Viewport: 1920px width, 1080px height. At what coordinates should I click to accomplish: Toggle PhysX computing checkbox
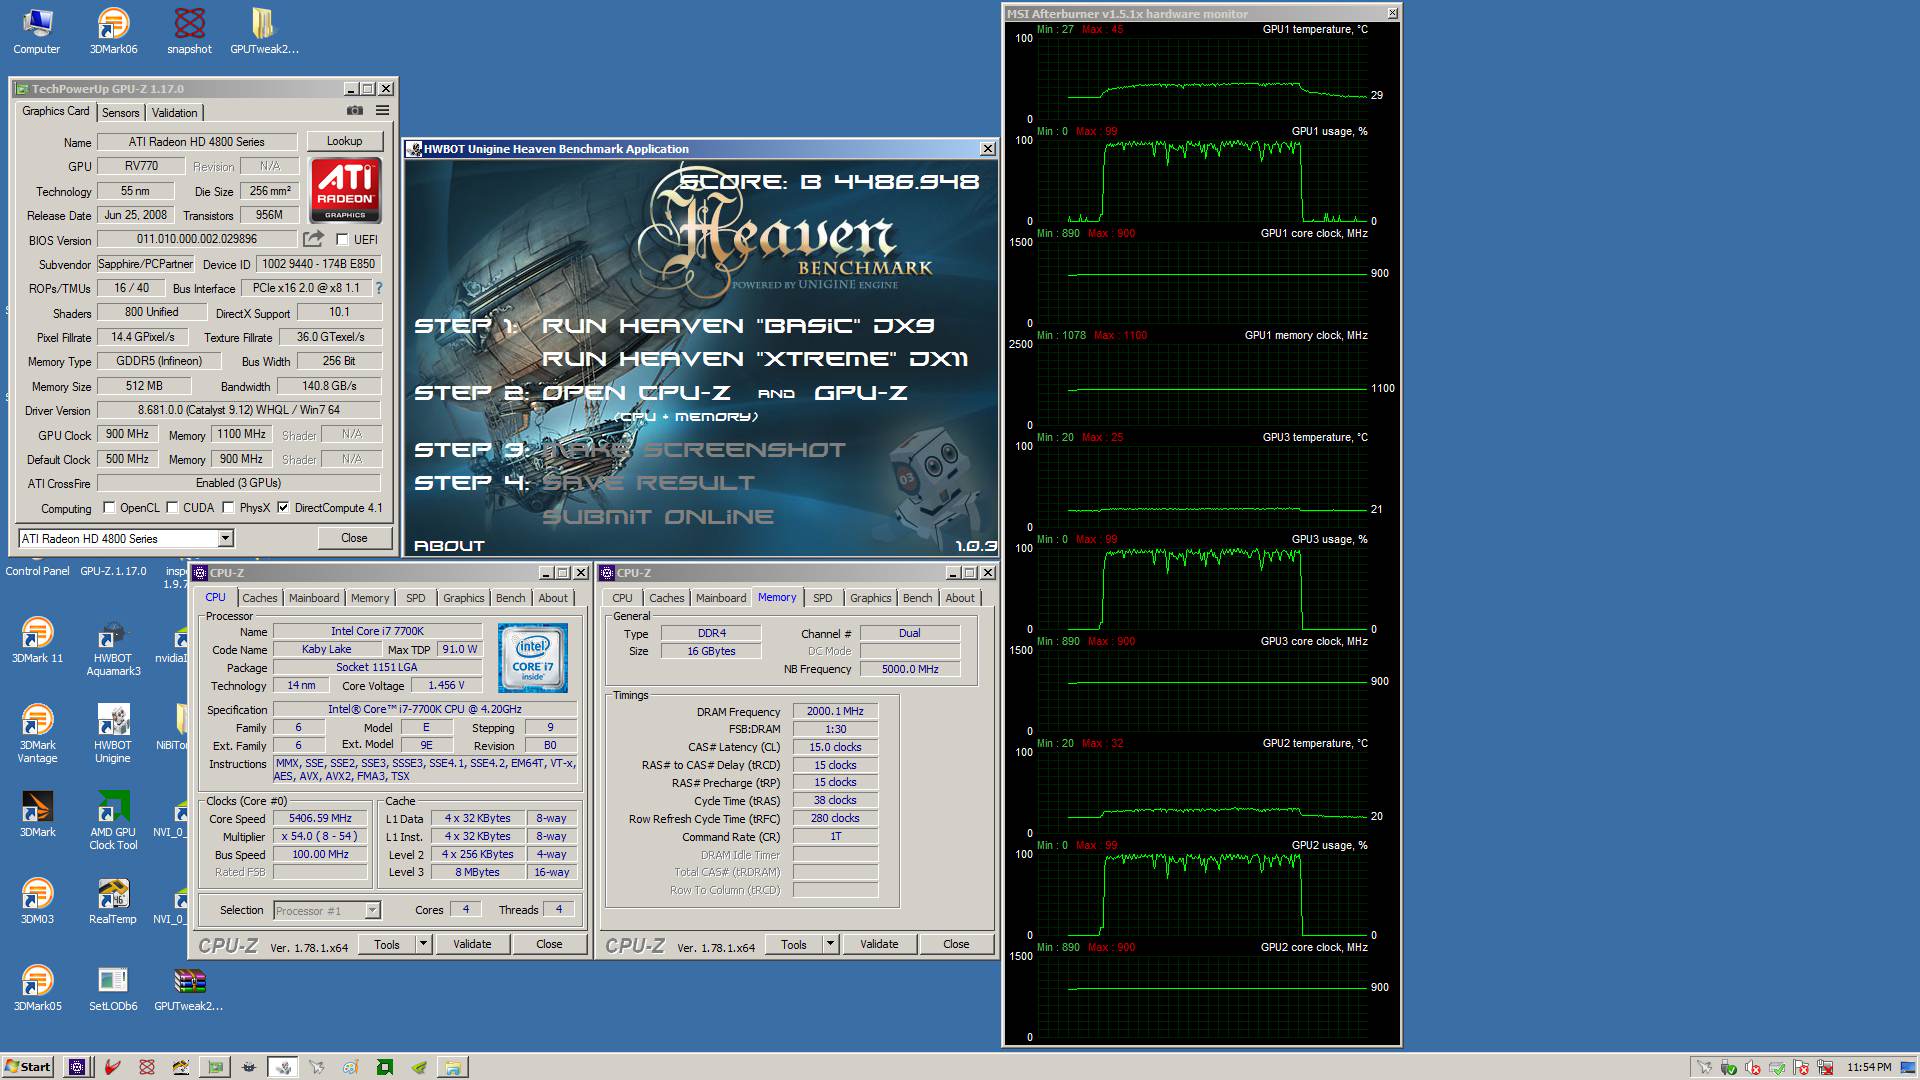coord(228,507)
